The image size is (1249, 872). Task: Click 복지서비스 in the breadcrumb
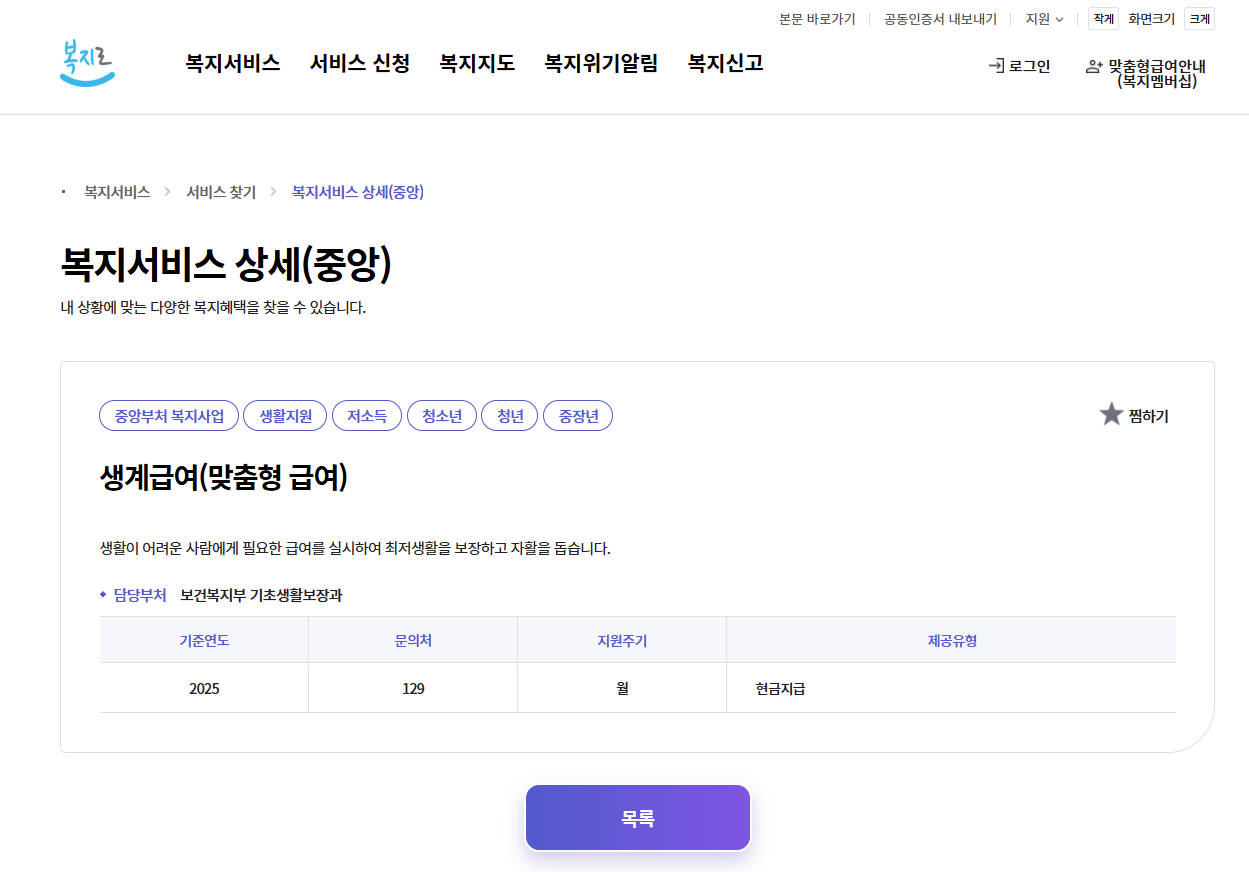117,192
